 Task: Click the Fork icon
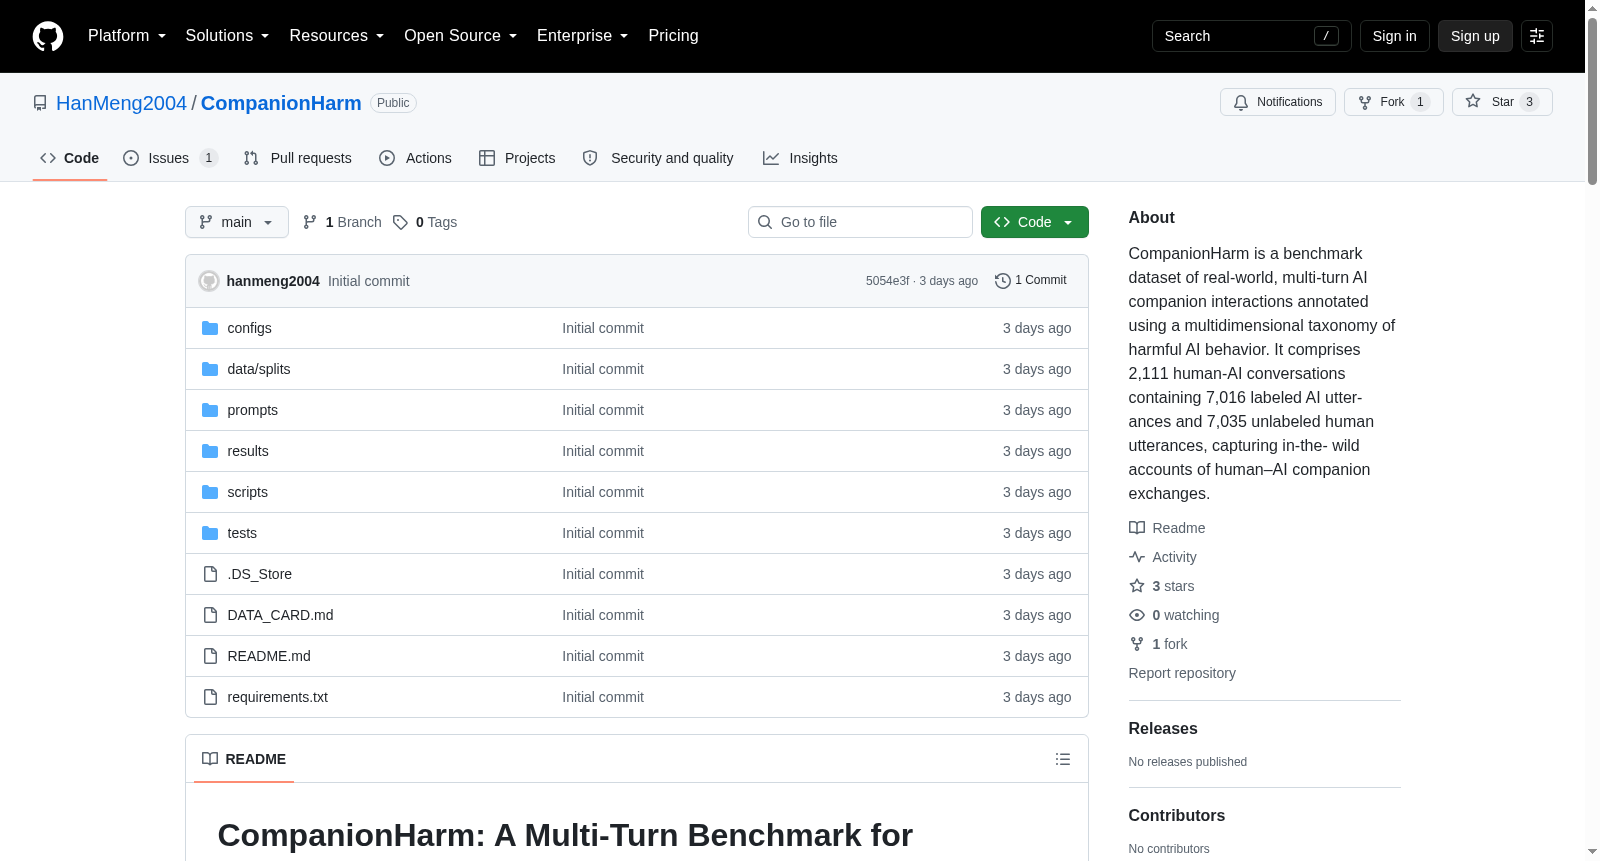coord(1365,102)
